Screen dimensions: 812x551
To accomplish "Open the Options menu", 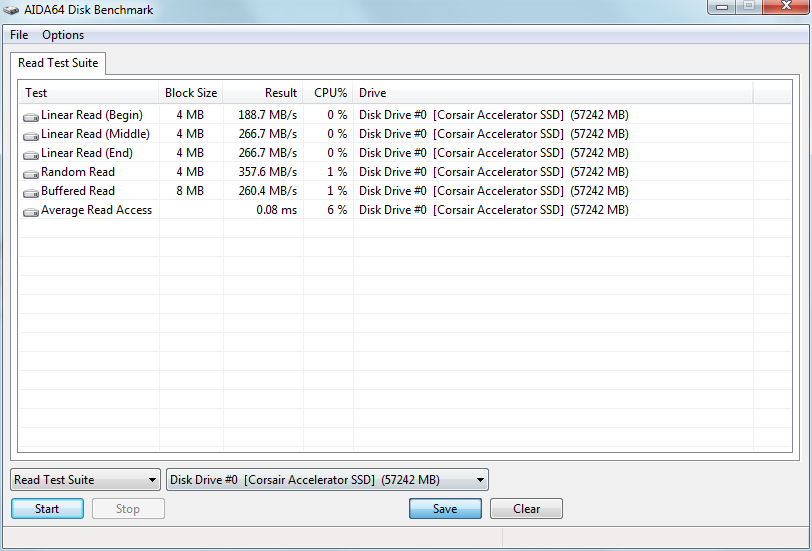I will coord(63,35).
